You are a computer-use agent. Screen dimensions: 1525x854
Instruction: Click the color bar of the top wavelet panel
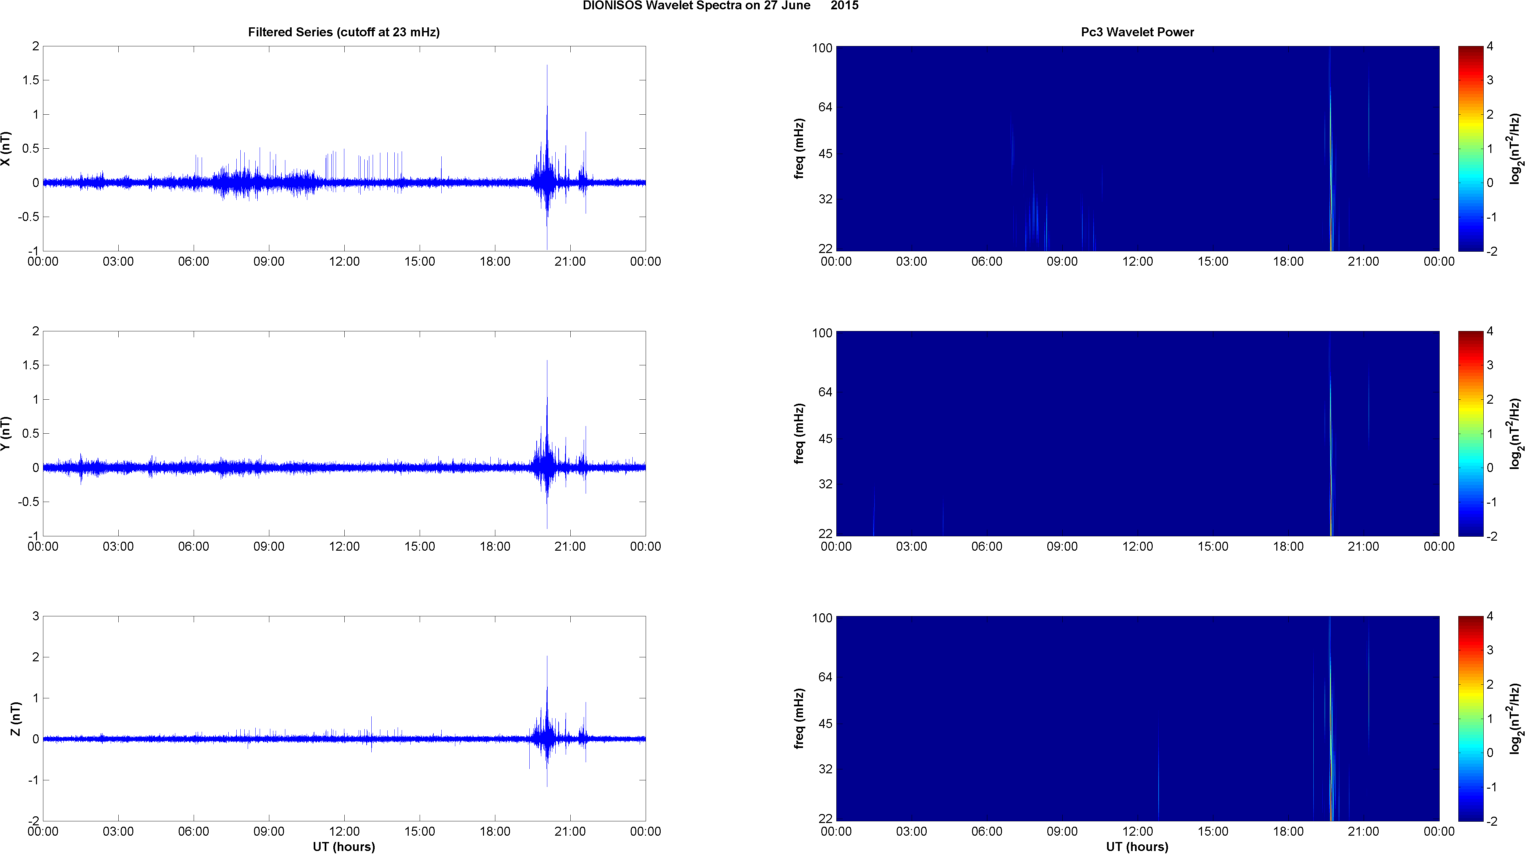(1470, 149)
